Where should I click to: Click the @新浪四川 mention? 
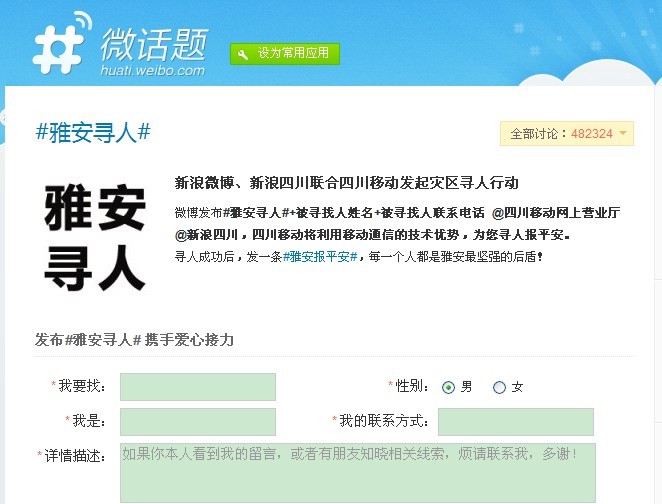(206, 235)
